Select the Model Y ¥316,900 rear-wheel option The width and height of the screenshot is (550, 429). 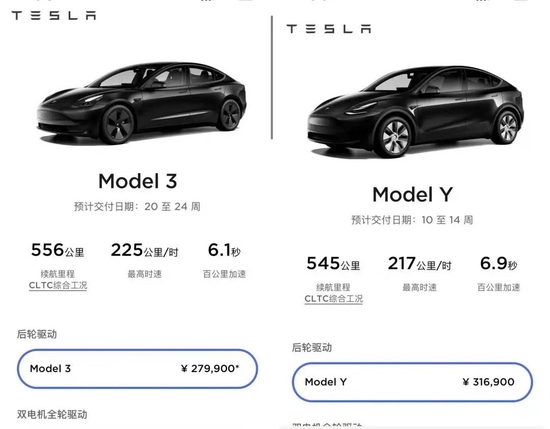click(412, 382)
